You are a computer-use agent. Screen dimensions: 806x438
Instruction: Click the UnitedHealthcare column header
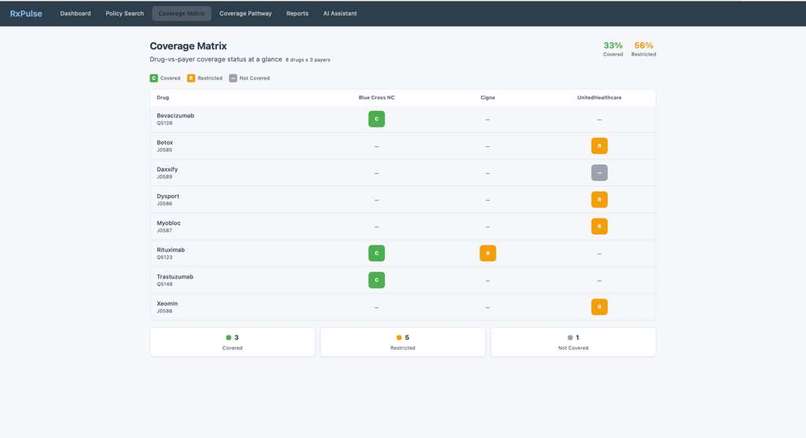[599, 98]
